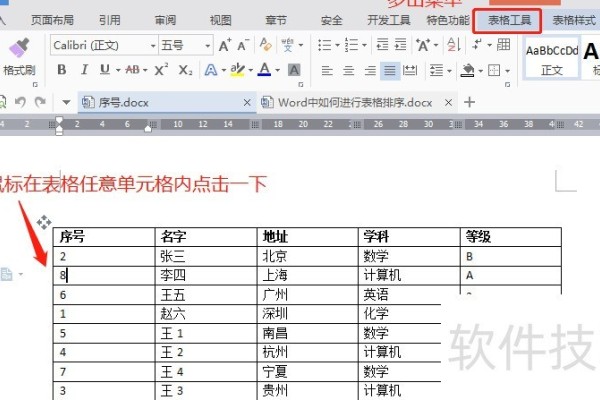Toggle subscript X₂ formatting
Viewport: 600px width, 400px height.
tap(185, 70)
